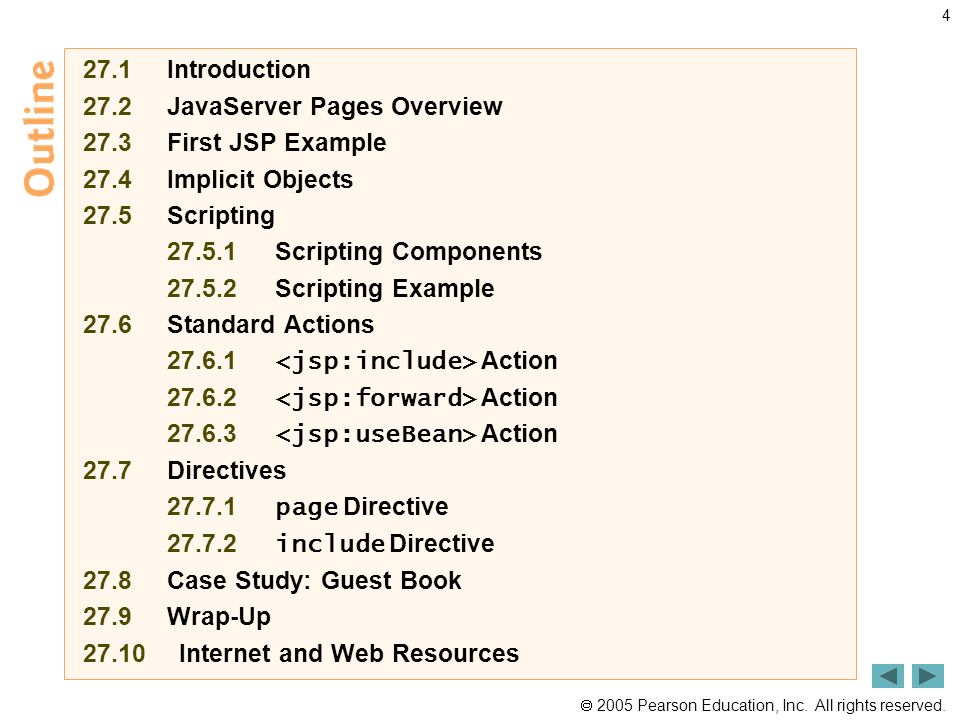Image resolution: width=960 pixels, height=720 pixels.
Task: Jump to First JSP Example
Action: tap(234, 143)
